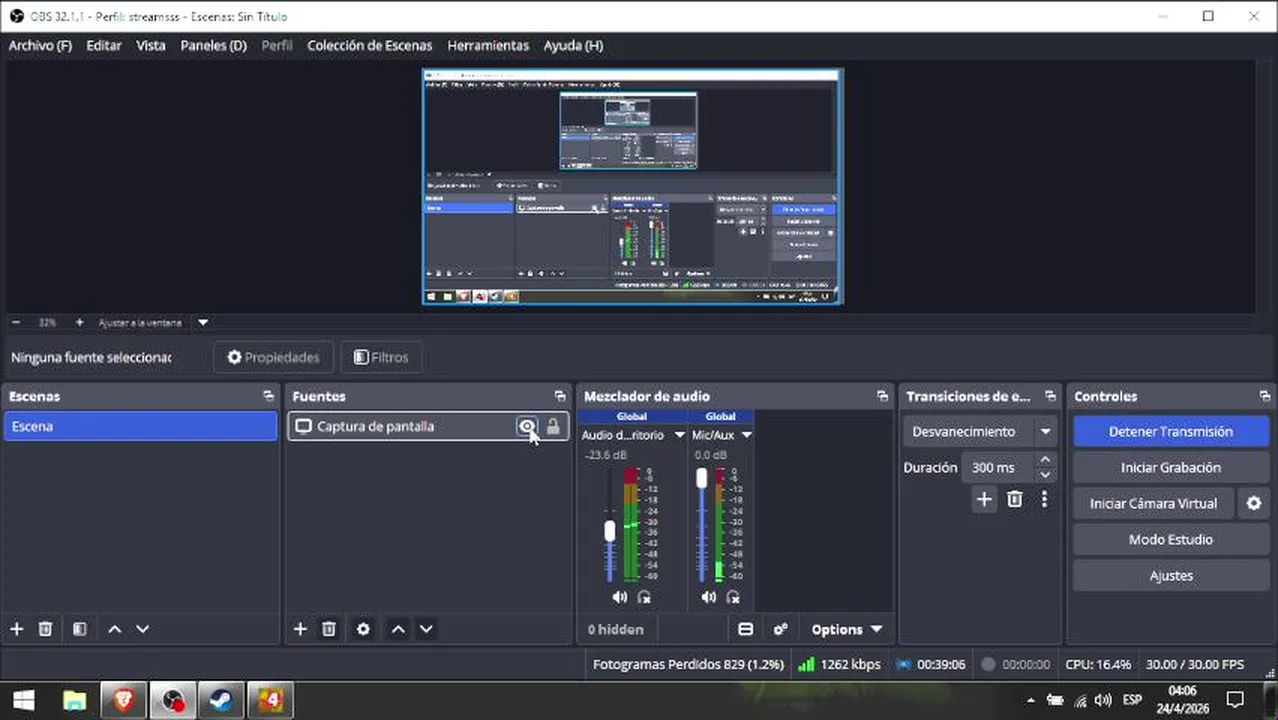Delete selected scene with trash icon
Viewport: 1278px width, 720px height.
coord(45,629)
